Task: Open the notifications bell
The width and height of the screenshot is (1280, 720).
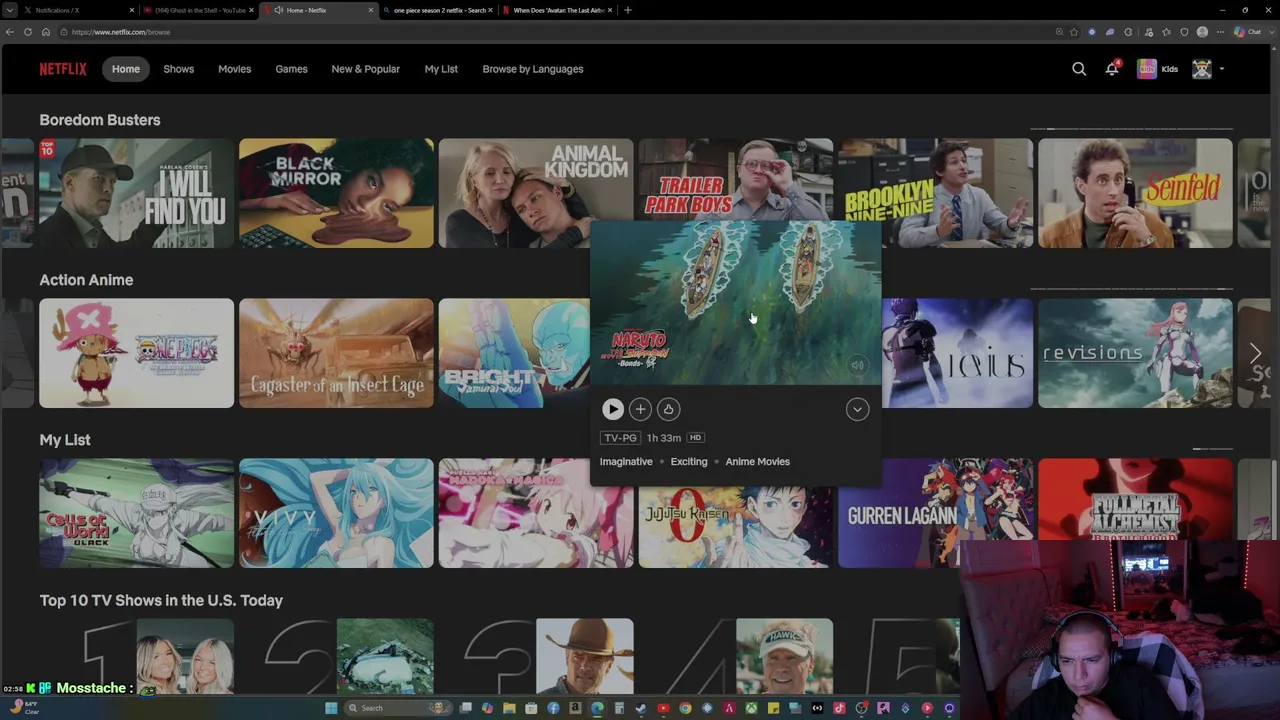Action: click(1112, 69)
